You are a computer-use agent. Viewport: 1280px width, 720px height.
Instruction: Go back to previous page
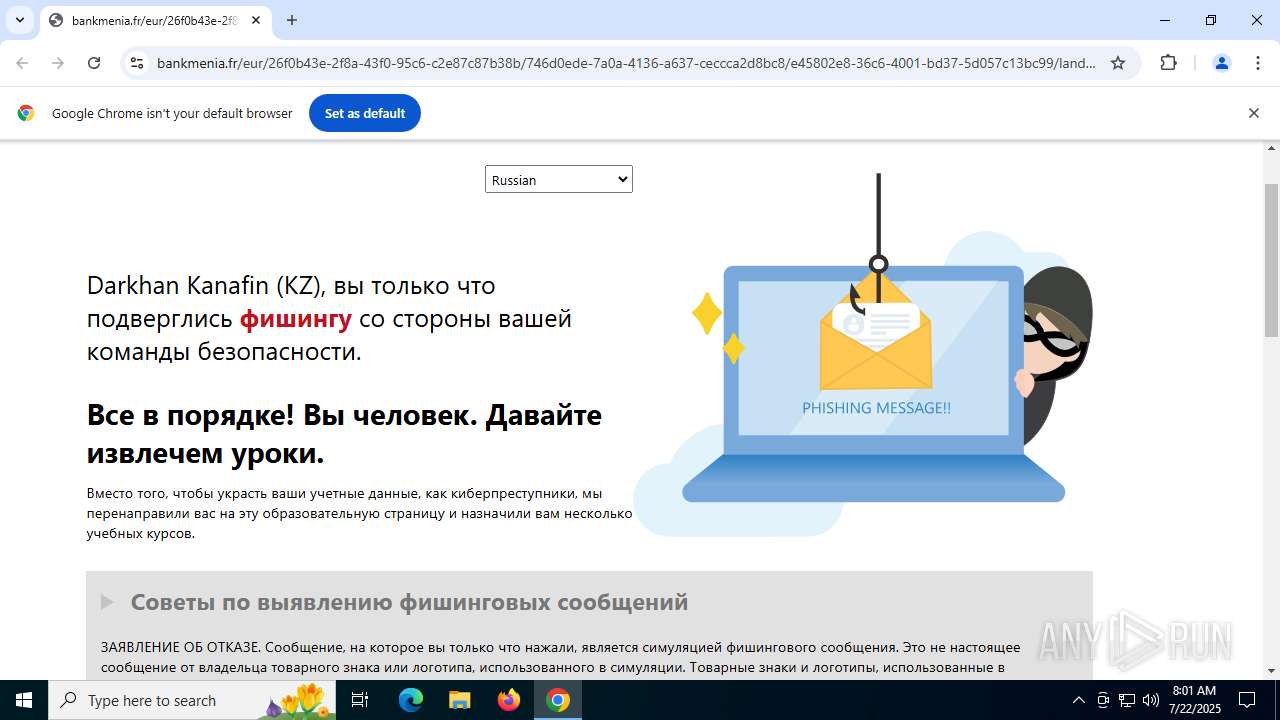click(x=22, y=63)
